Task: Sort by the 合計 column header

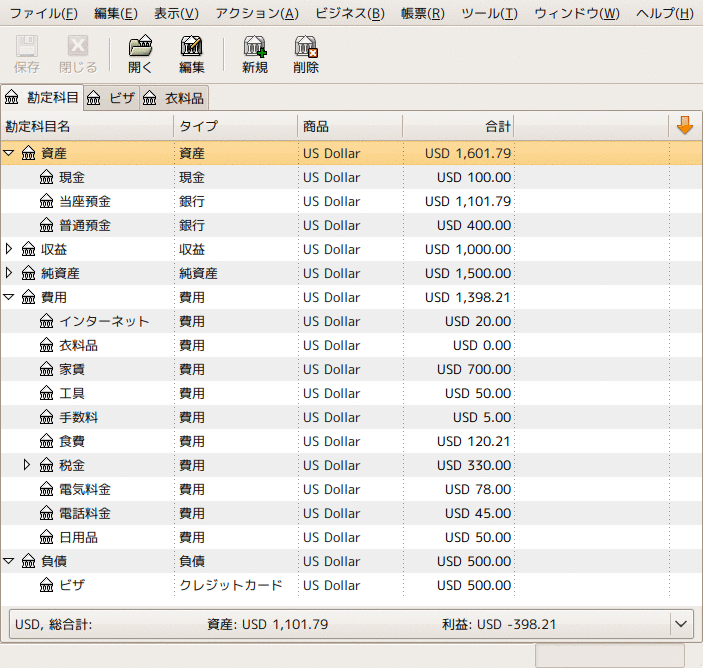Action: (457, 127)
